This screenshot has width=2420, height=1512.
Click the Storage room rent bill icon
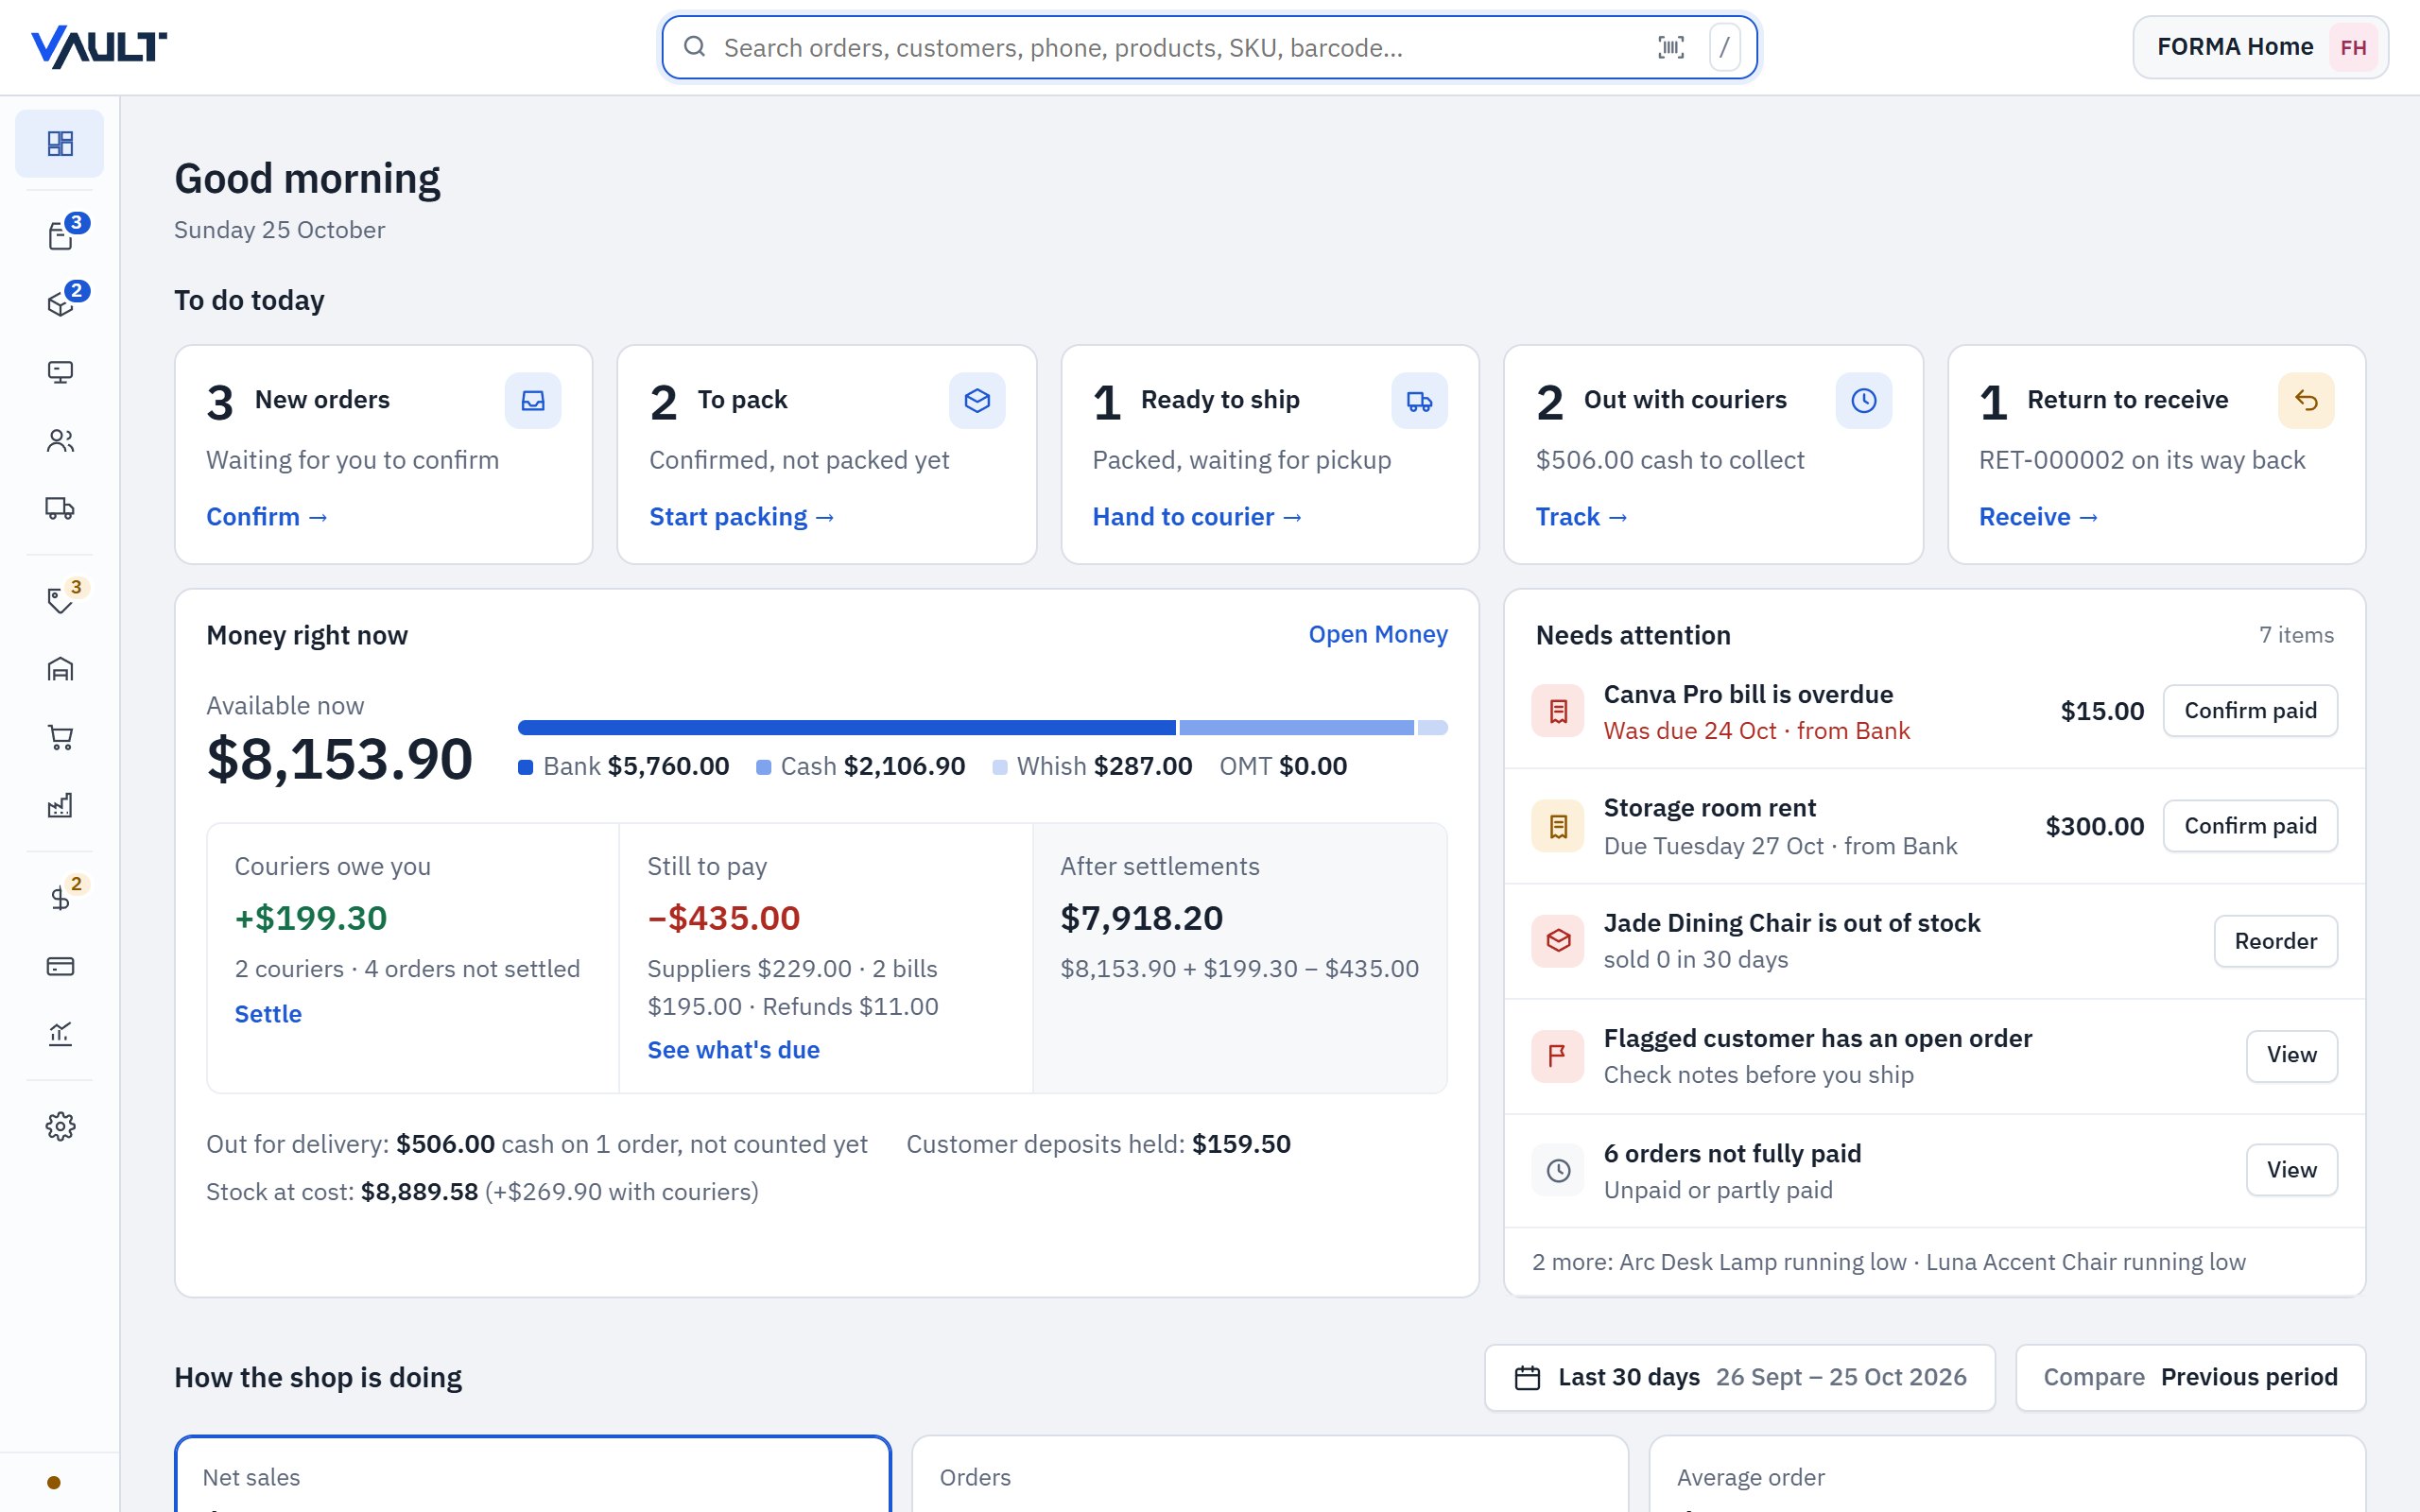tap(1558, 826)
